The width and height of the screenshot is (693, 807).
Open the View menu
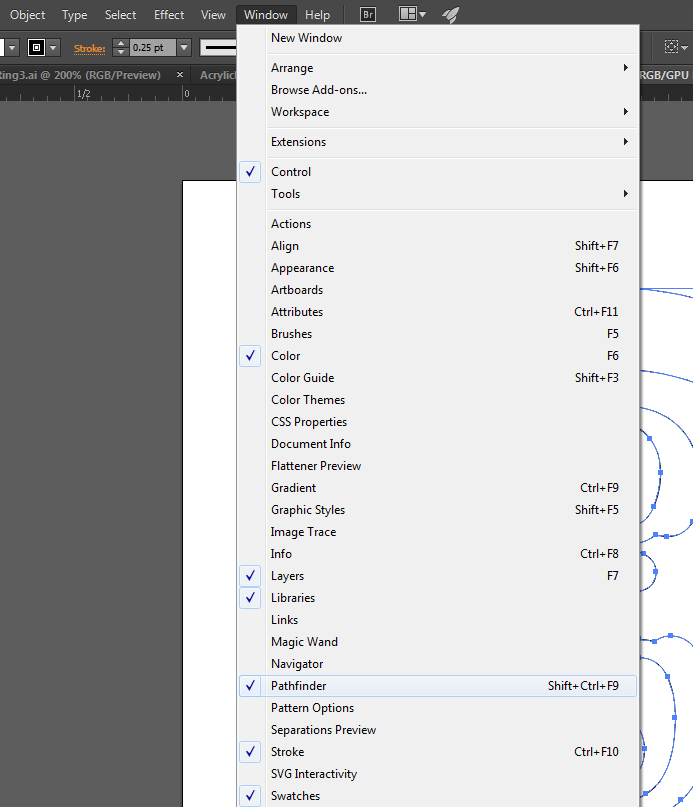(213, 15)
